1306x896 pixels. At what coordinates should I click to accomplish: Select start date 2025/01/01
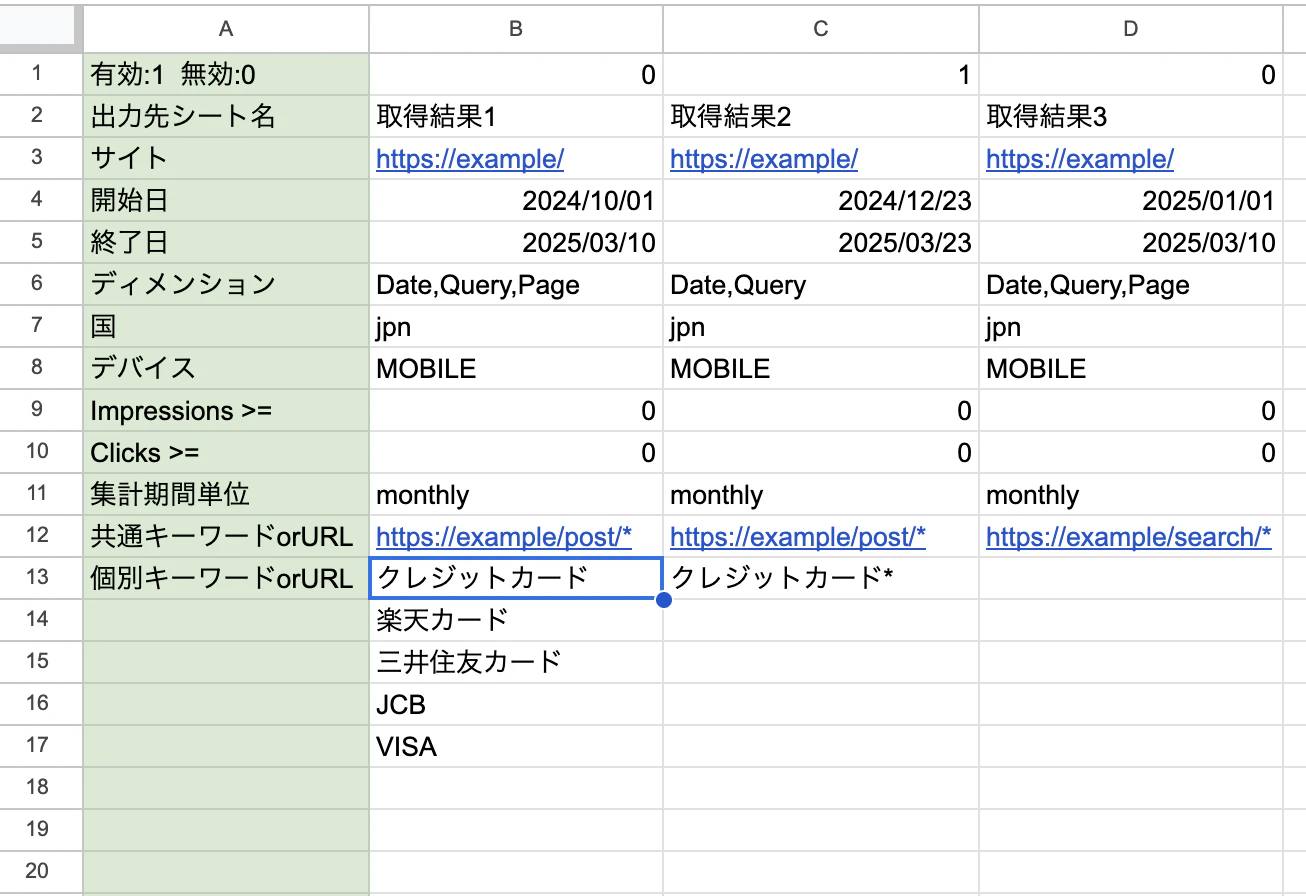click(x=1131, y=200)
